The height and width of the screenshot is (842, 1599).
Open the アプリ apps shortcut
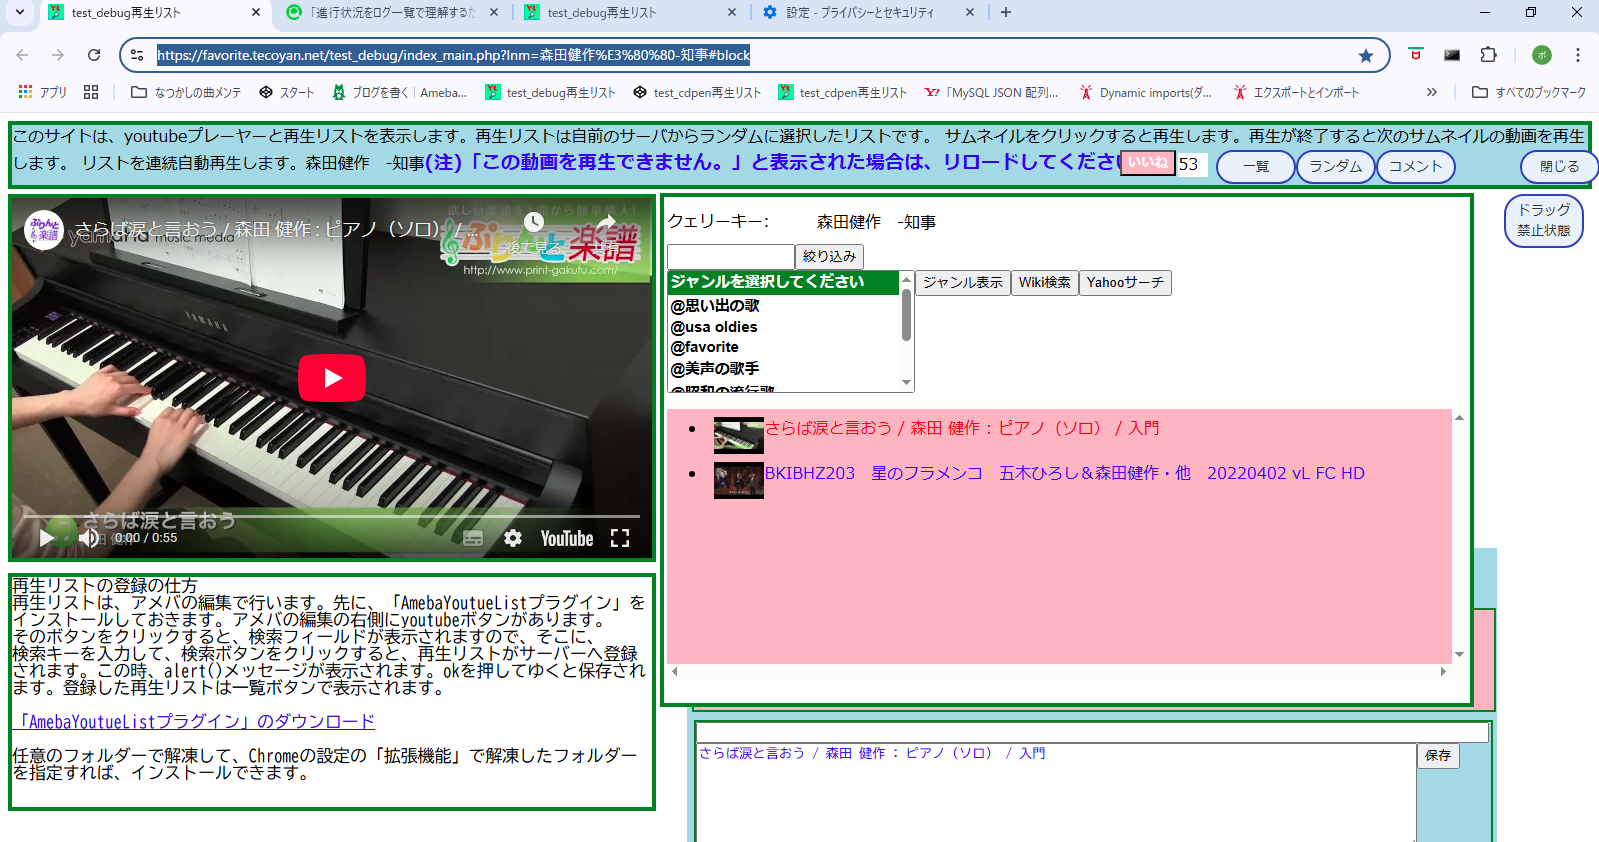pos(42,92)
